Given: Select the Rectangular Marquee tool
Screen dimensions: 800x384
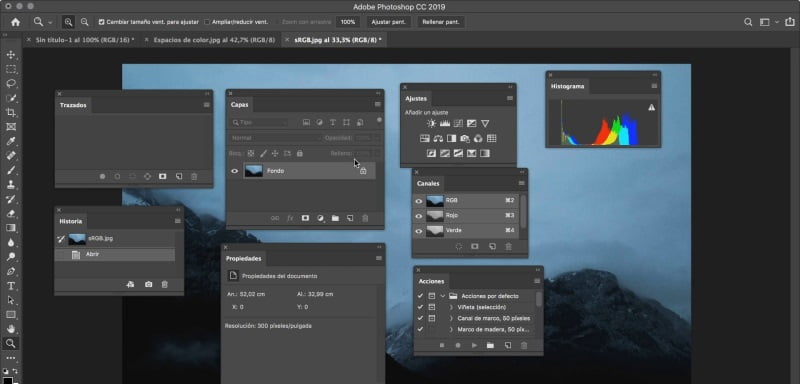Looking at the screenshot, I should click(x=11, y=69).
